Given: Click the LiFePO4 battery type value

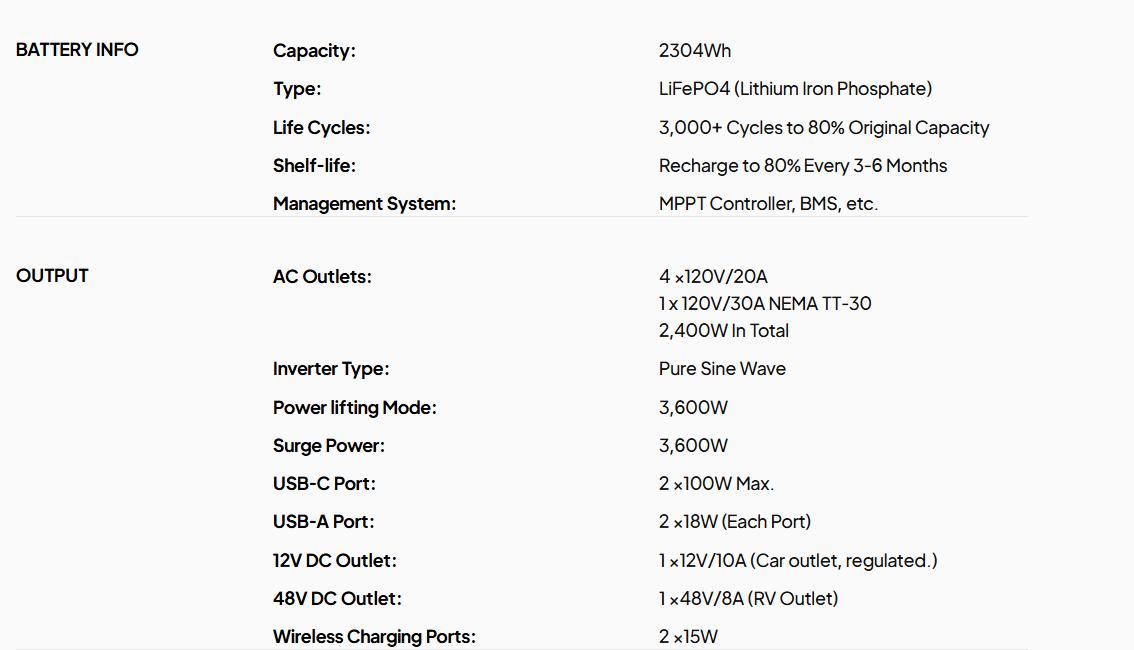Looking at the screenshot, I should tap(795, 89).
